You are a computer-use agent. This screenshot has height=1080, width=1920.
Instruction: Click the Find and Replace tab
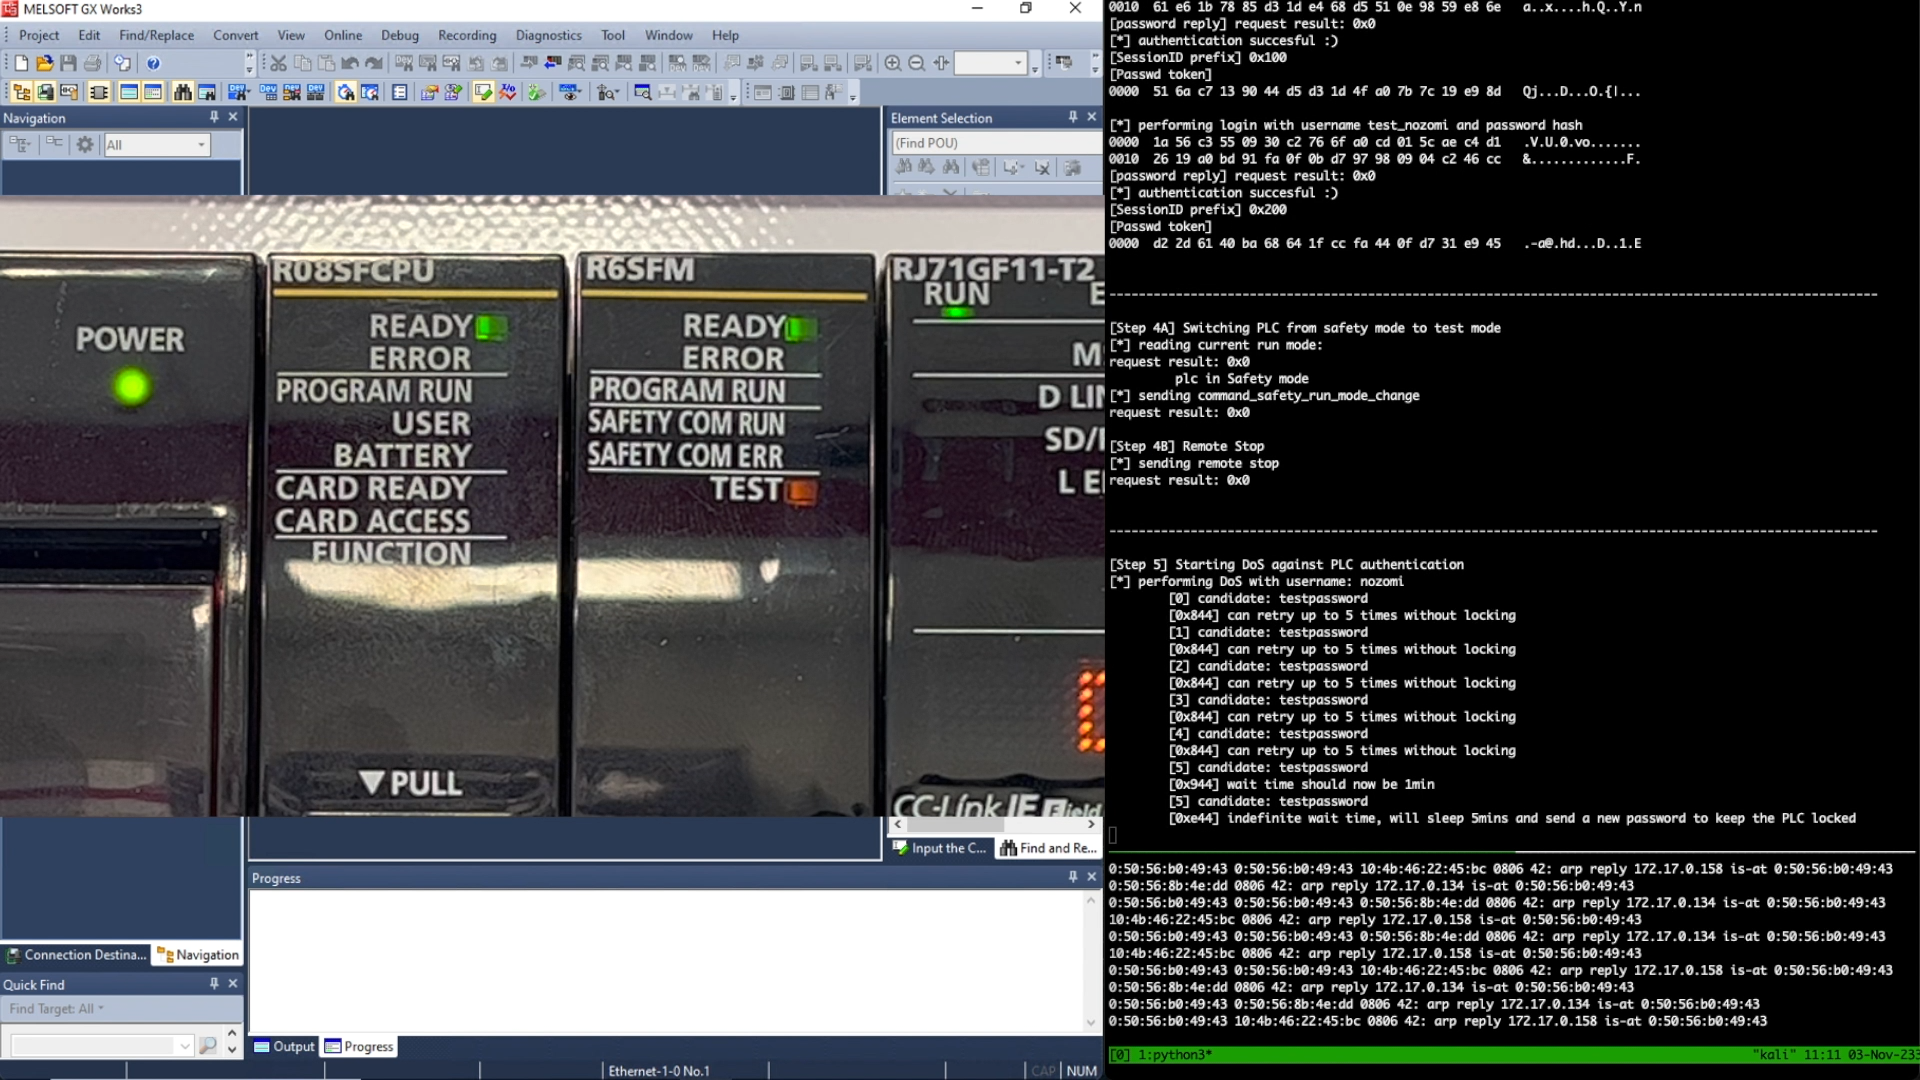[1049, 848]
